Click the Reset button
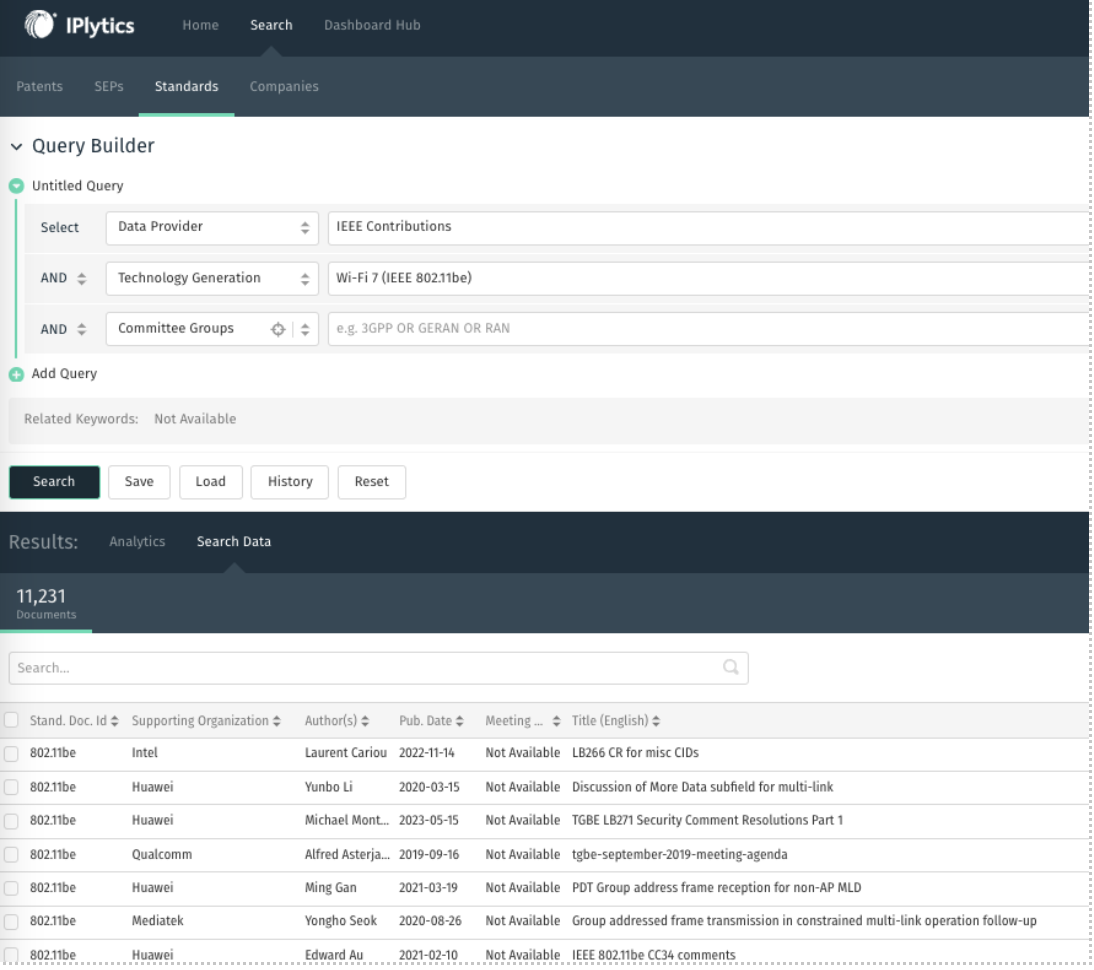 [372, 482]
